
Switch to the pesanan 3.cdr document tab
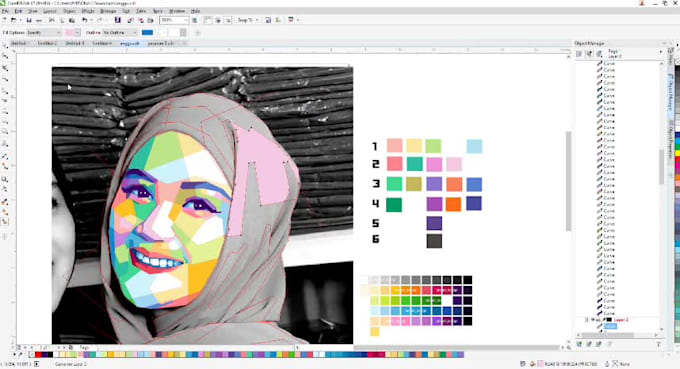(x=160, y=43)
